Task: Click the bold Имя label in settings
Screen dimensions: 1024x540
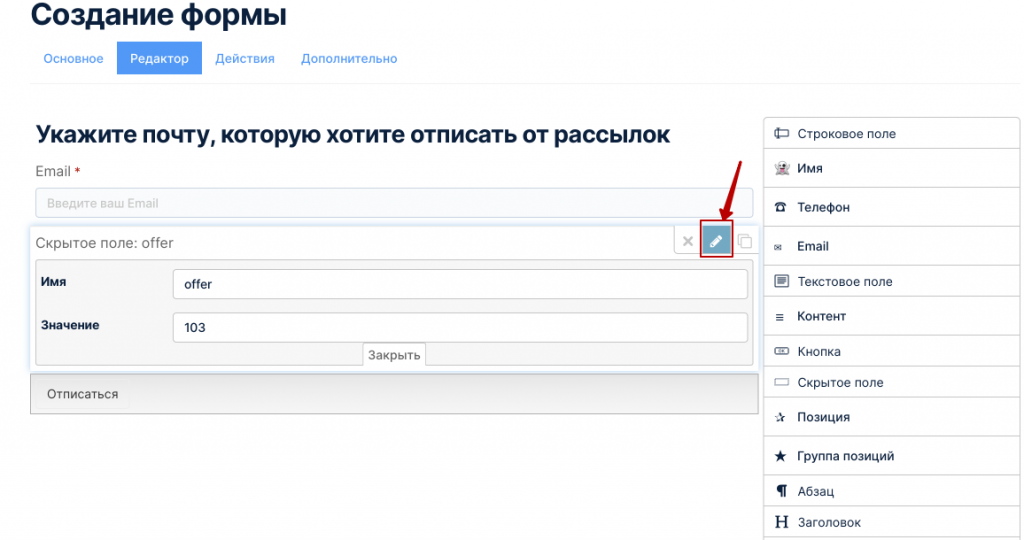Action: tap(54, 281)
